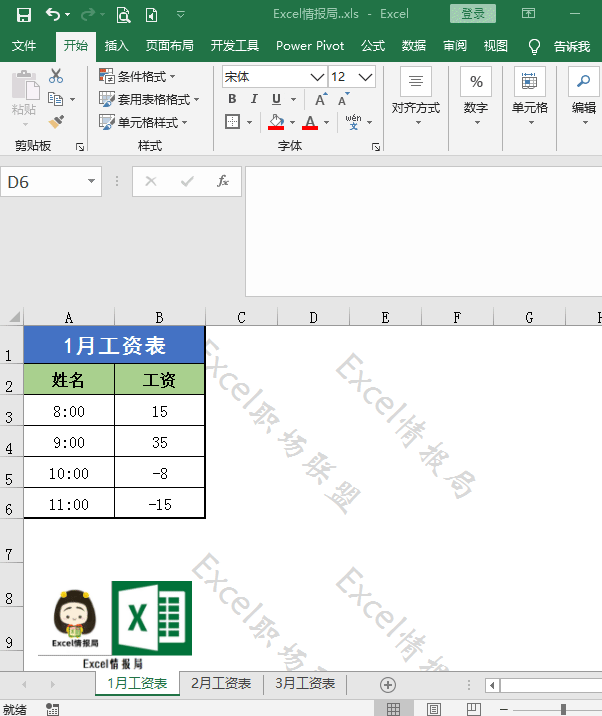Expand the Editing (编辑) group
The height and width of the screenshot is (716, 602).
584,97
